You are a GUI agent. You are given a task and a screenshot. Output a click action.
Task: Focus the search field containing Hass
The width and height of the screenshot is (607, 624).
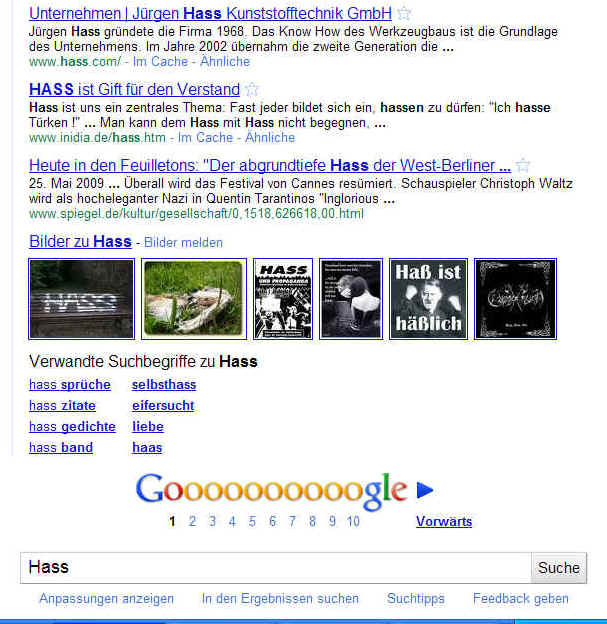[x=276, y=568]
